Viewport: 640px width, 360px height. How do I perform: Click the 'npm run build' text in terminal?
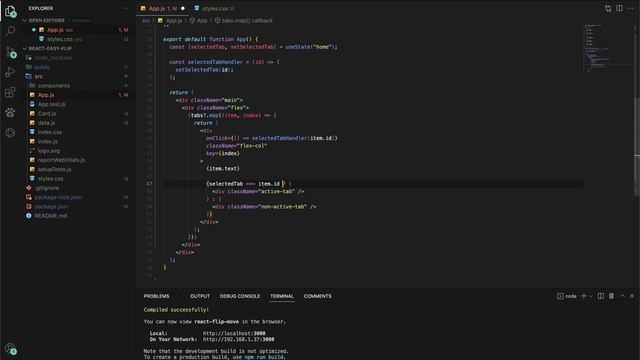pyautogui.click(x=264, y=357)
